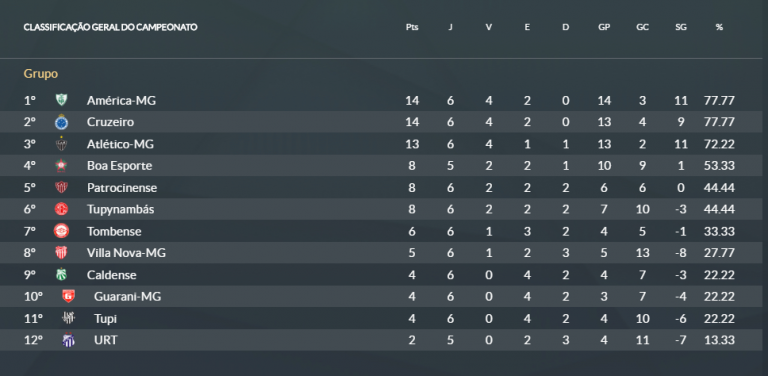768x376 pixels.
Task: Open the Tupi team name link
Action: [x=105, y=319]
